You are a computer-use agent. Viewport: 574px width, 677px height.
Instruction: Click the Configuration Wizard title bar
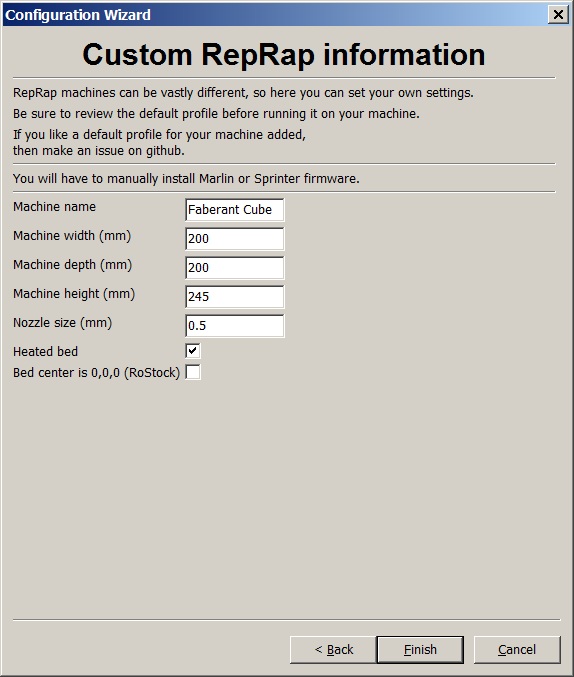[275, 15]
